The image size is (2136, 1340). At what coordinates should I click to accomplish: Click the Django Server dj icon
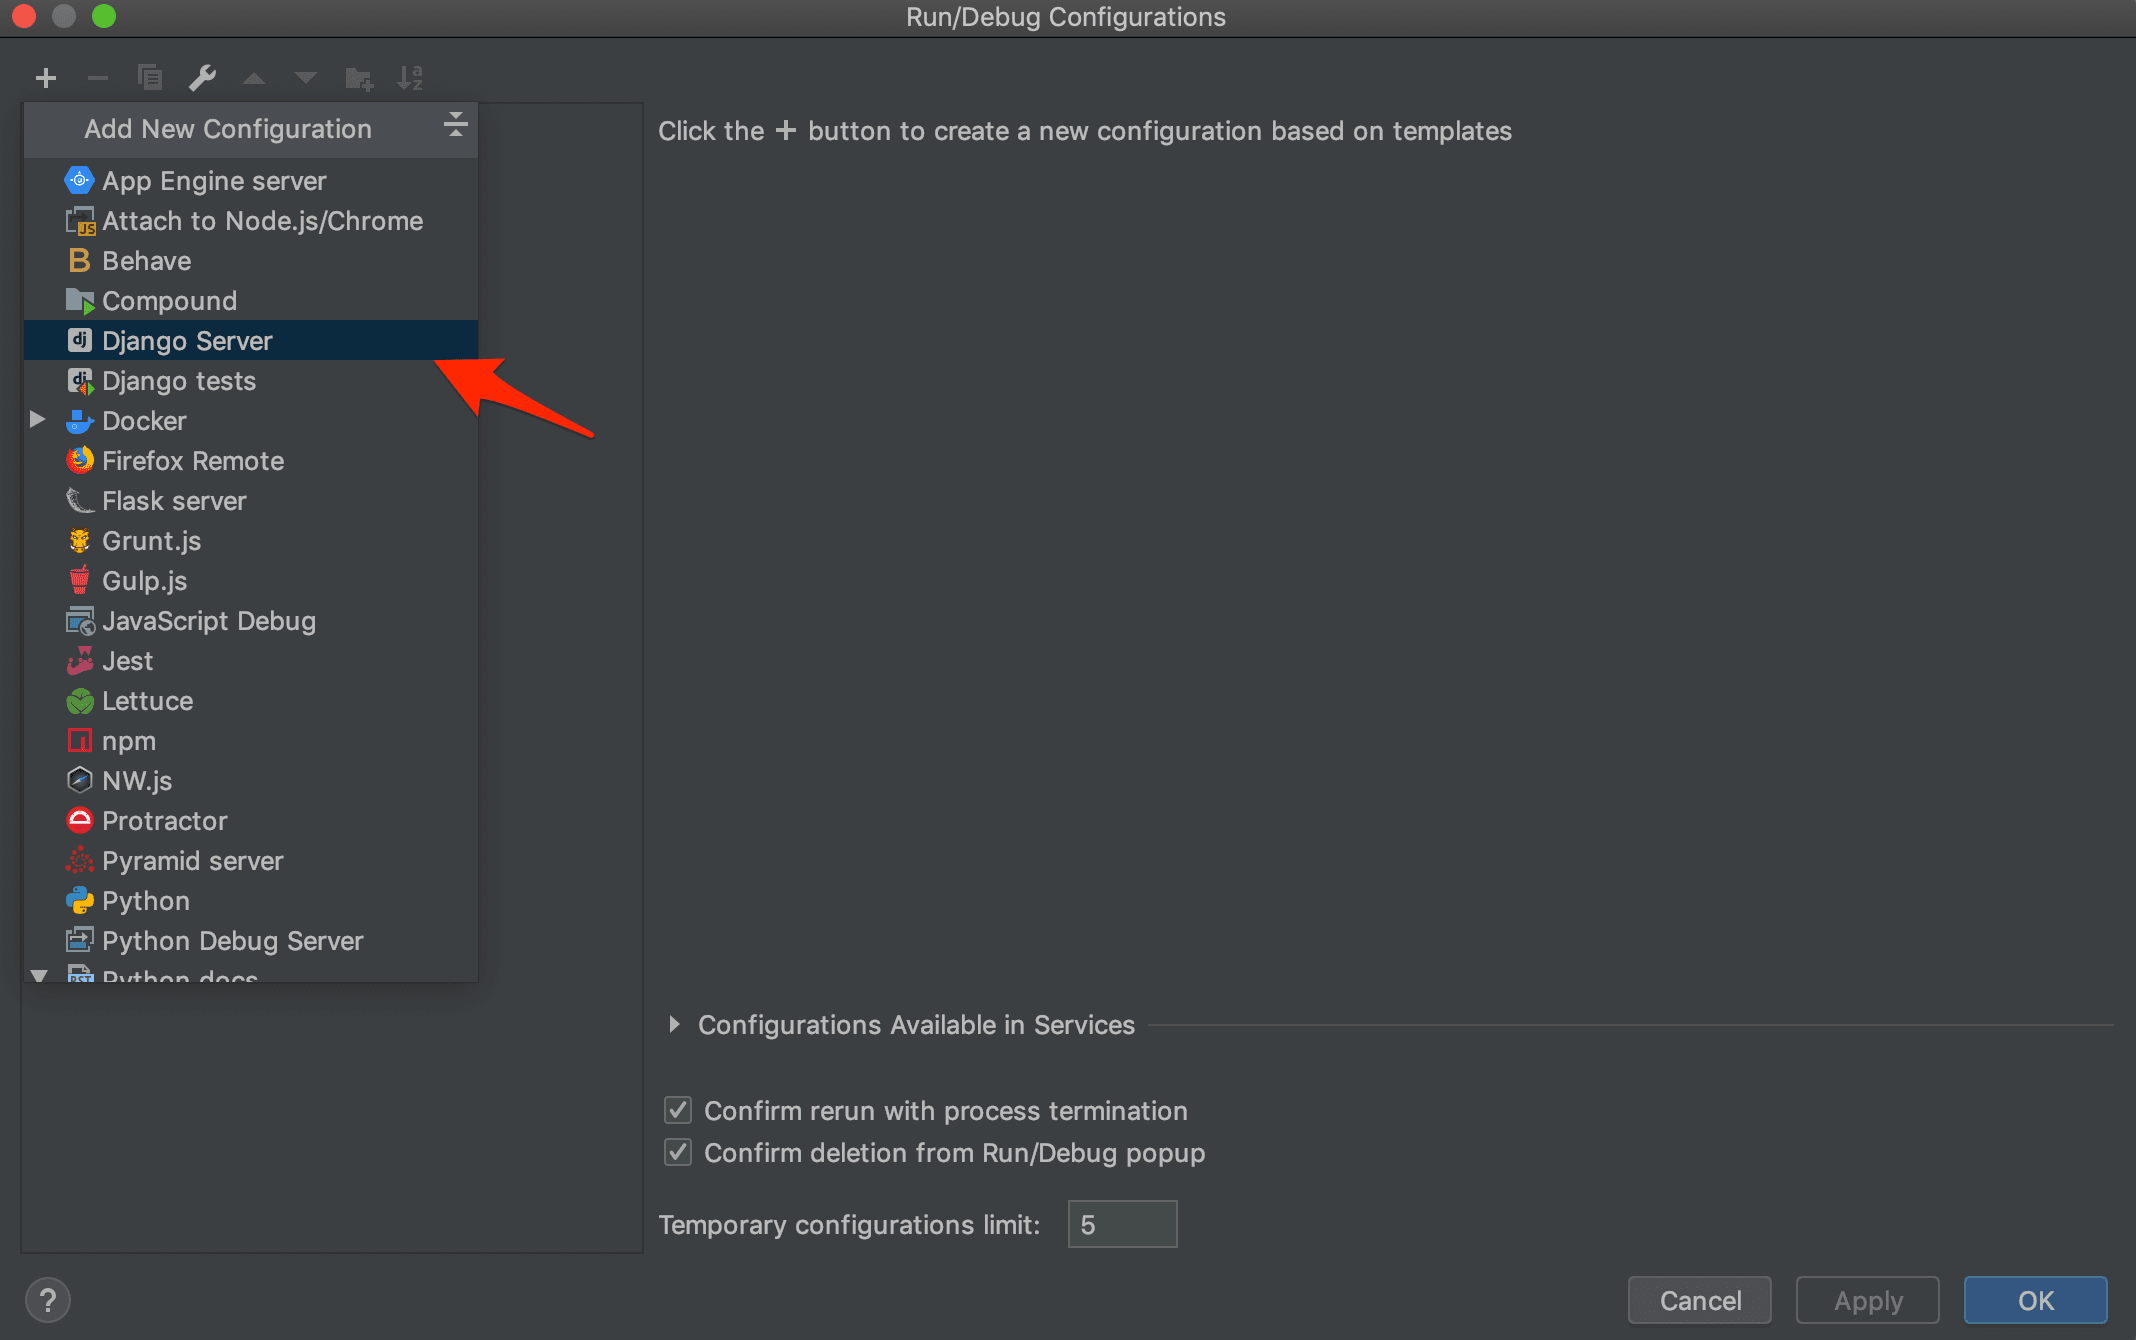click(79, 341)
